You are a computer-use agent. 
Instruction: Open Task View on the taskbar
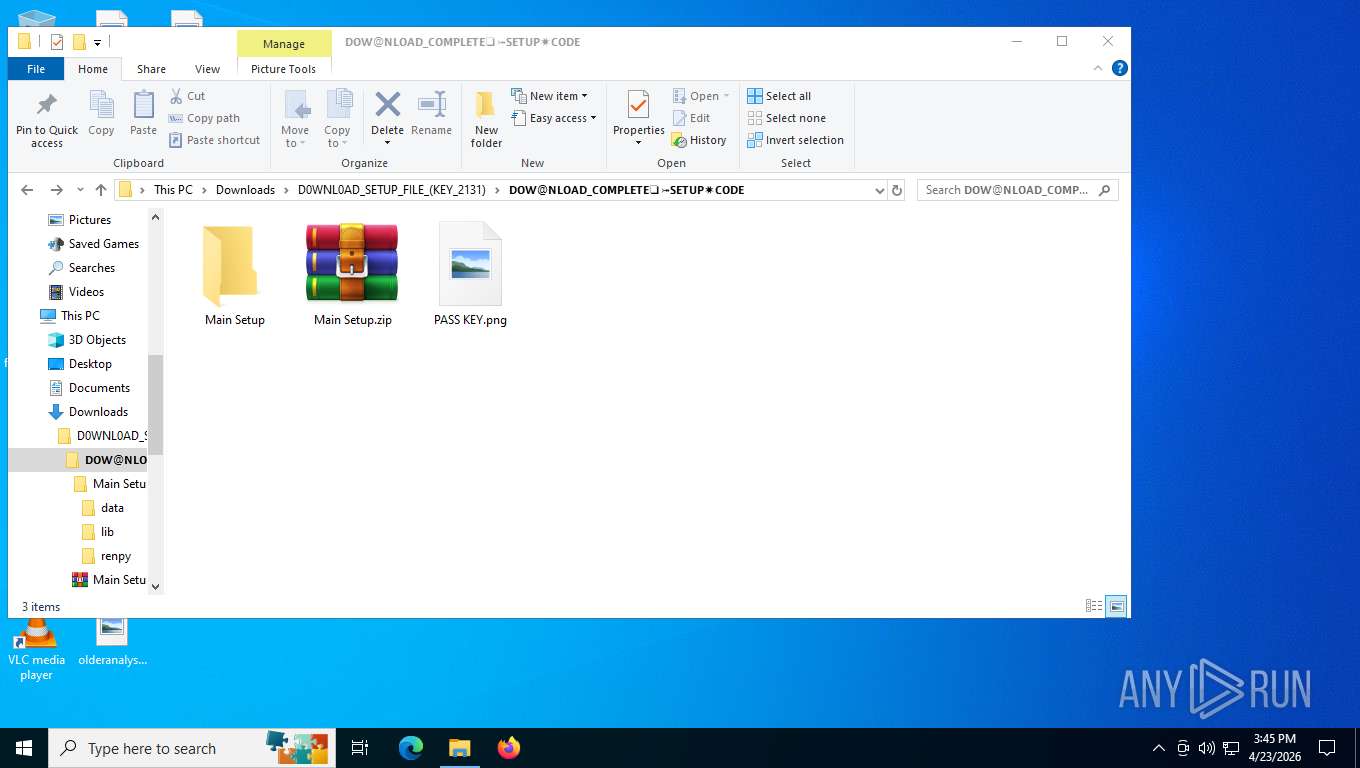[360, 748]
